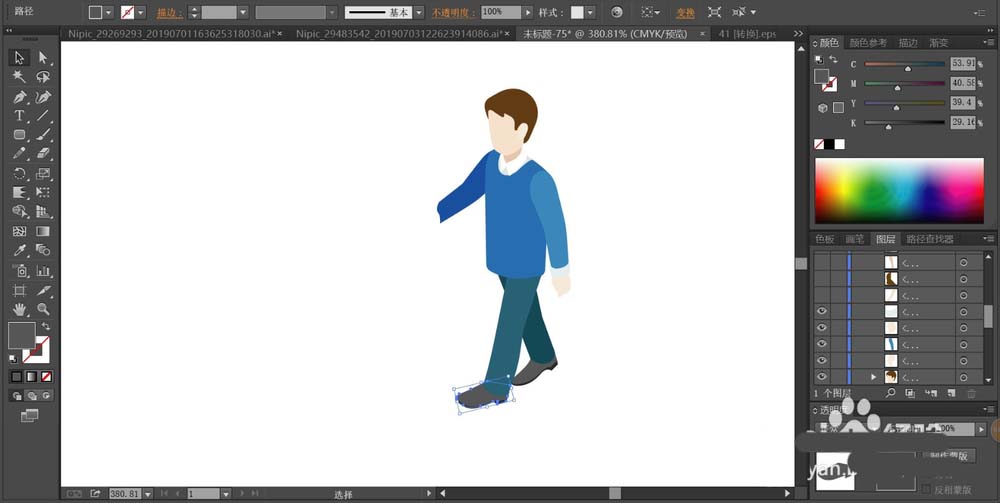Select the Hand tool
The image size is (1000, 503).
[x=19, y=309]
